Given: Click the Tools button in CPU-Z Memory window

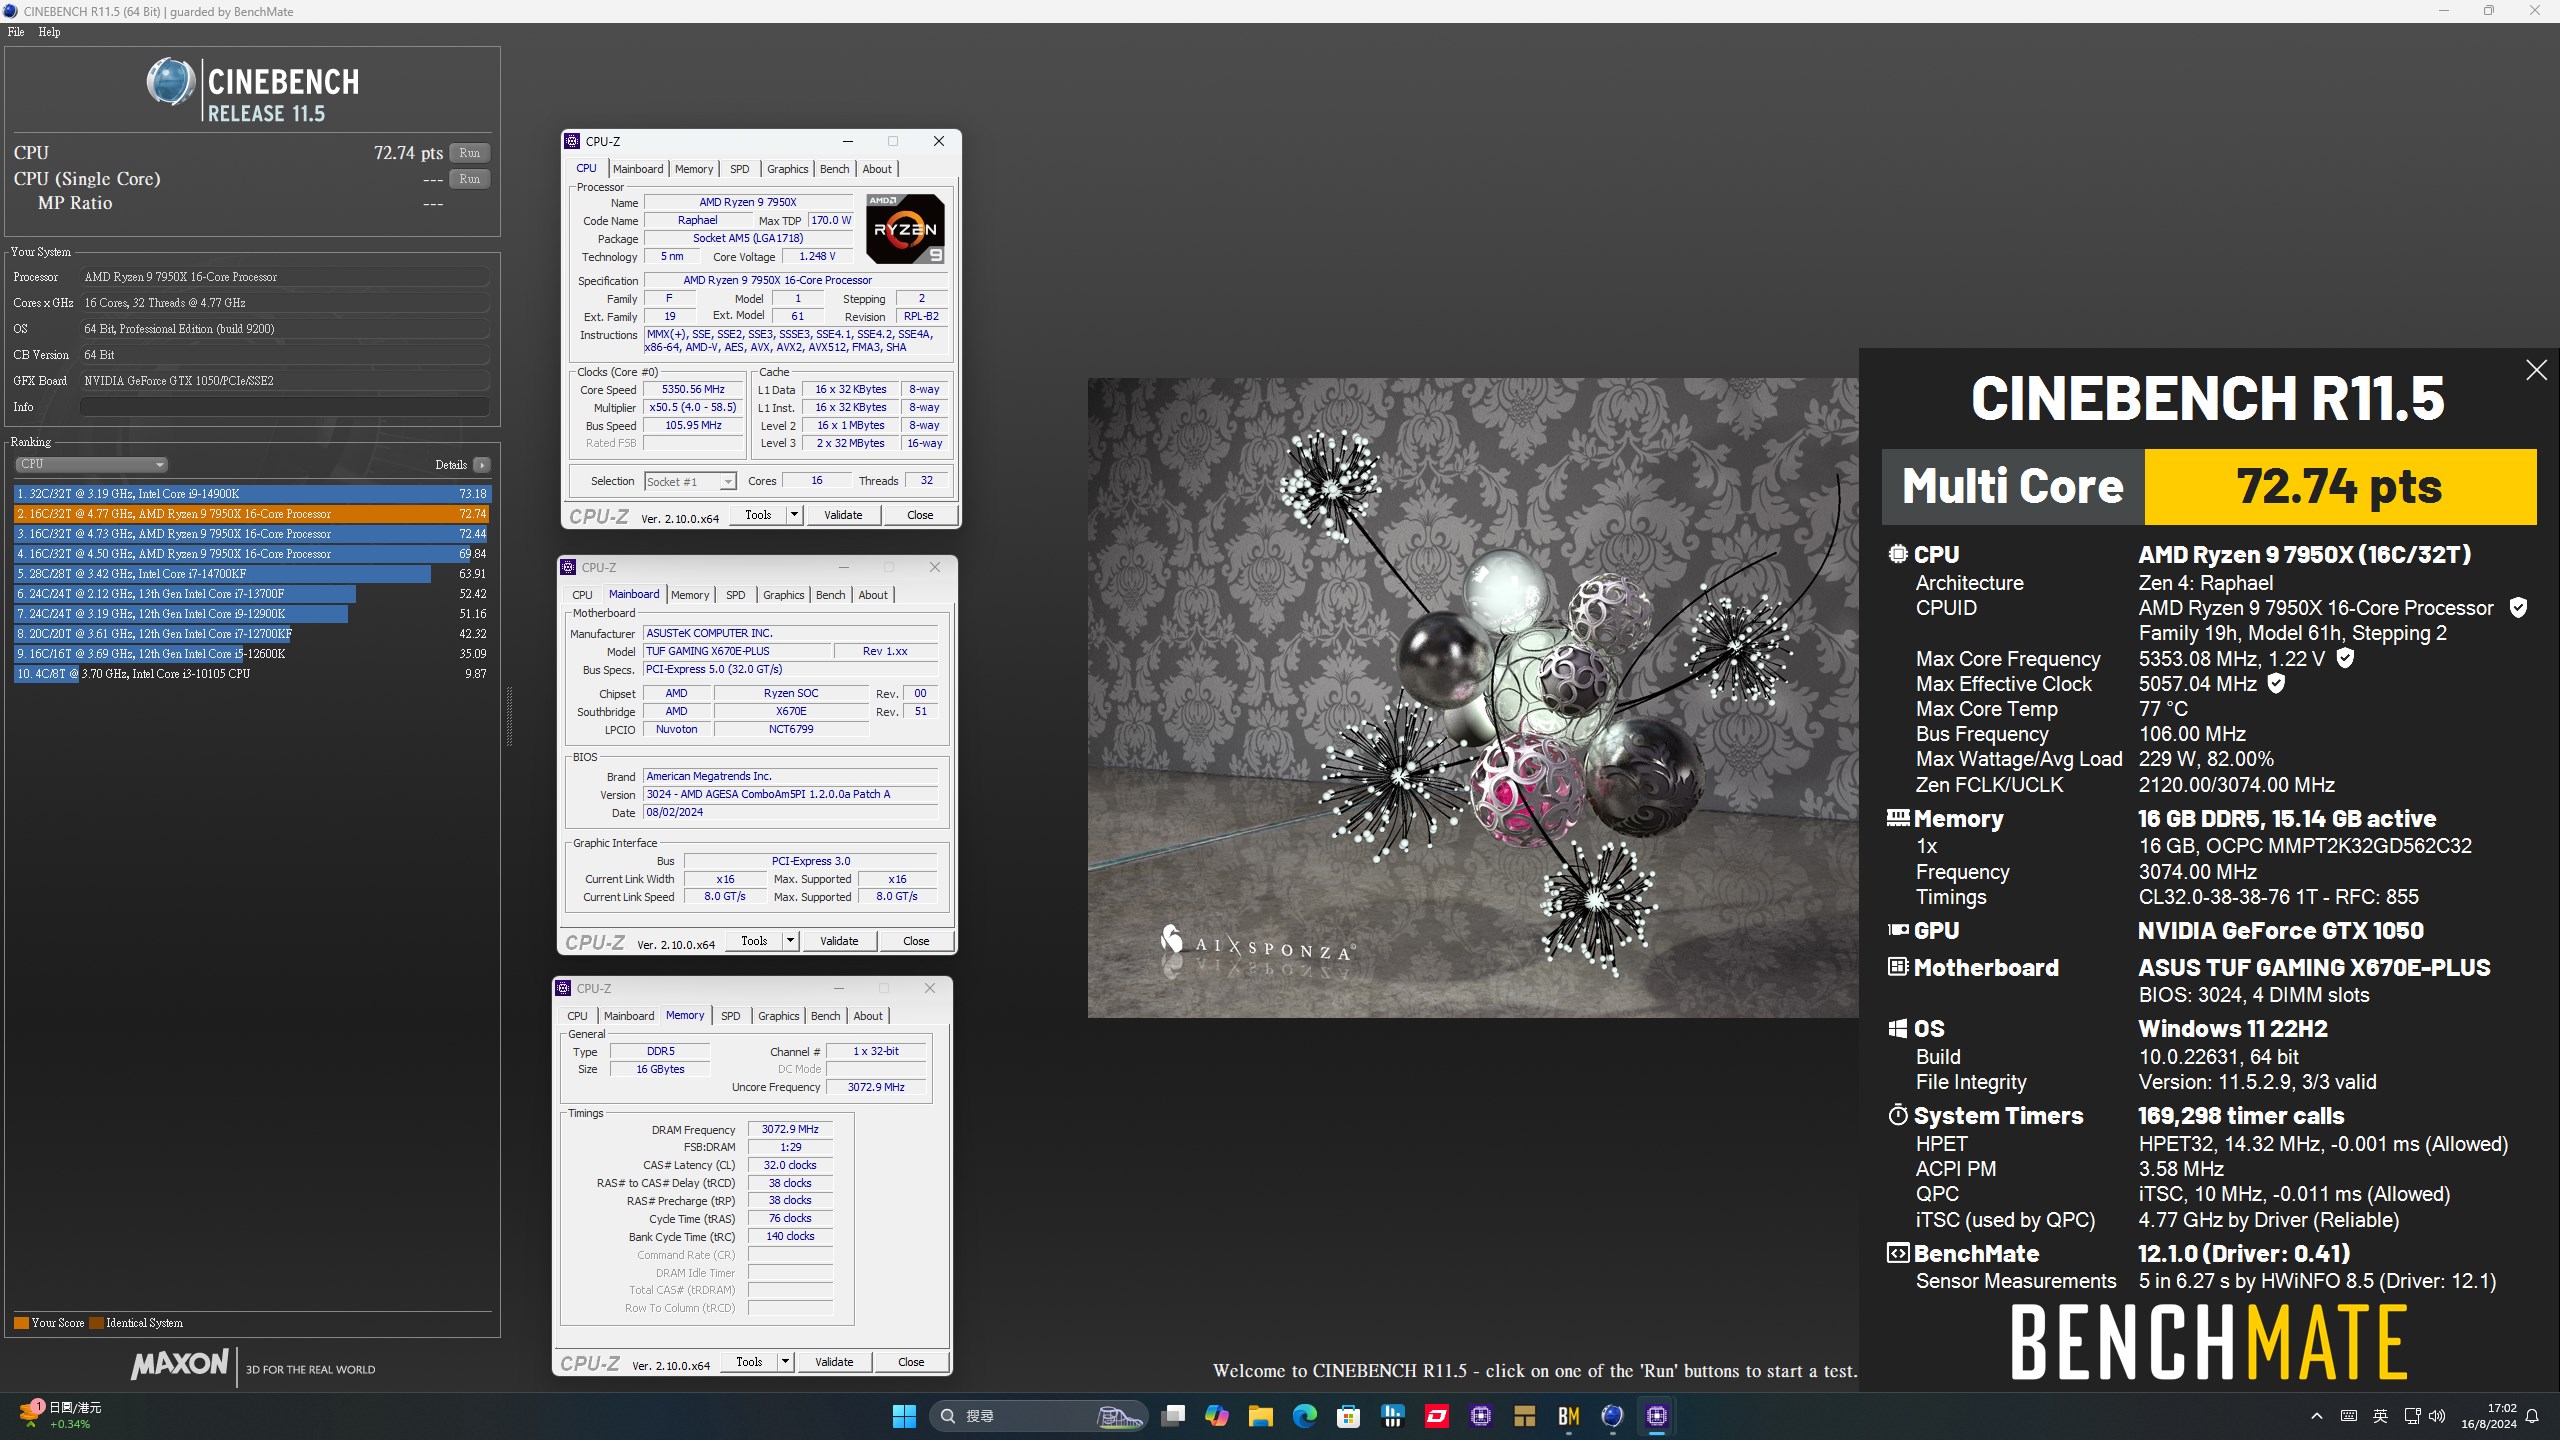Looking at the screenshot, I should pos(749,1362).
